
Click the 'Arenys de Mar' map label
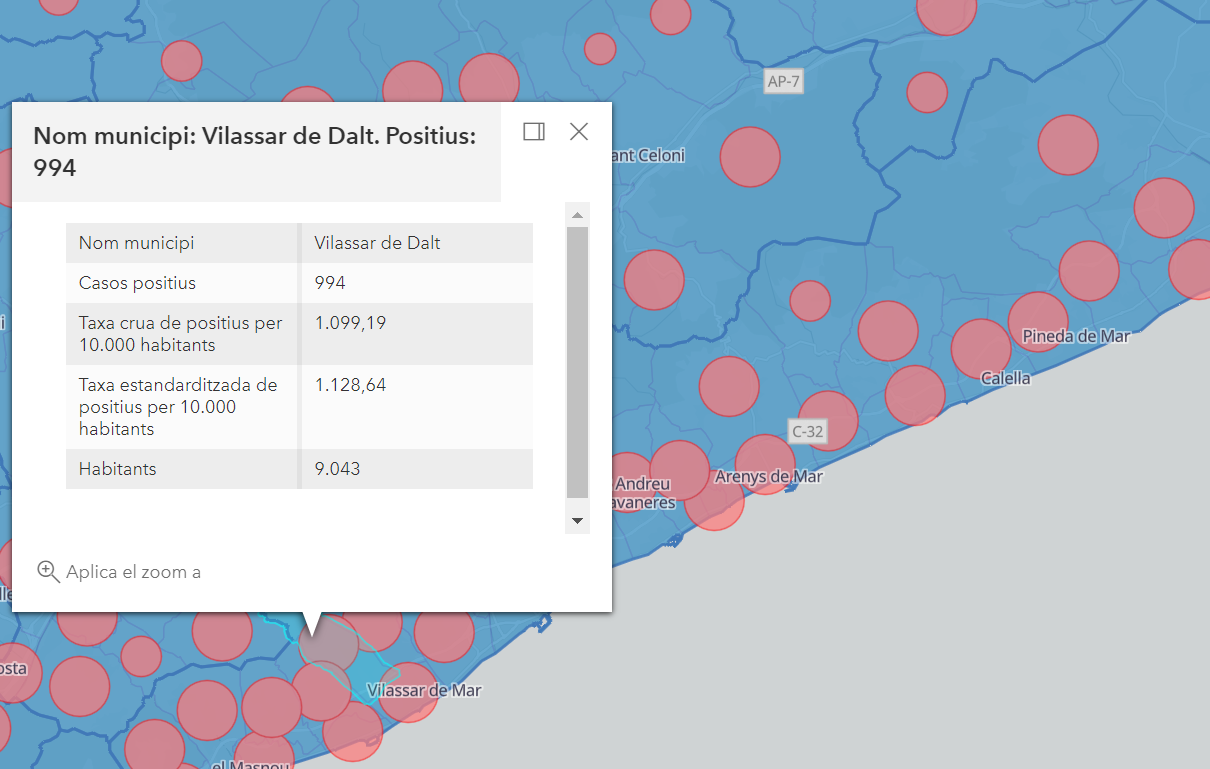pos(768,476)
